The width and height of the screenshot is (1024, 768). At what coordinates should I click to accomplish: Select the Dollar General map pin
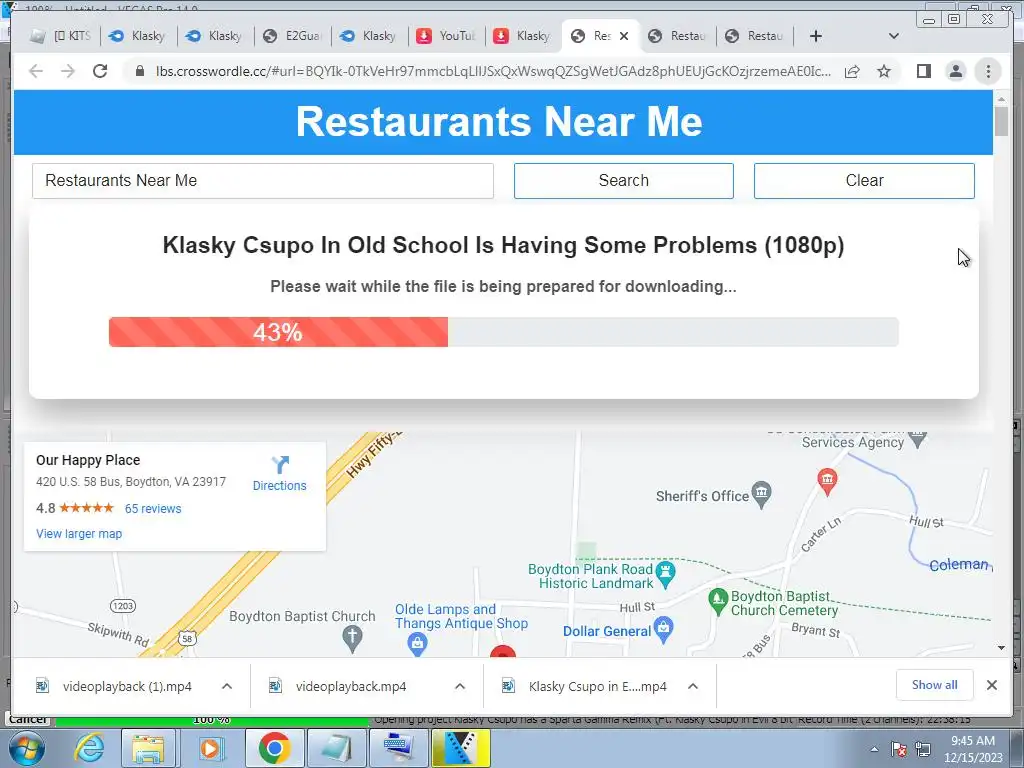(x=664, y=629)
